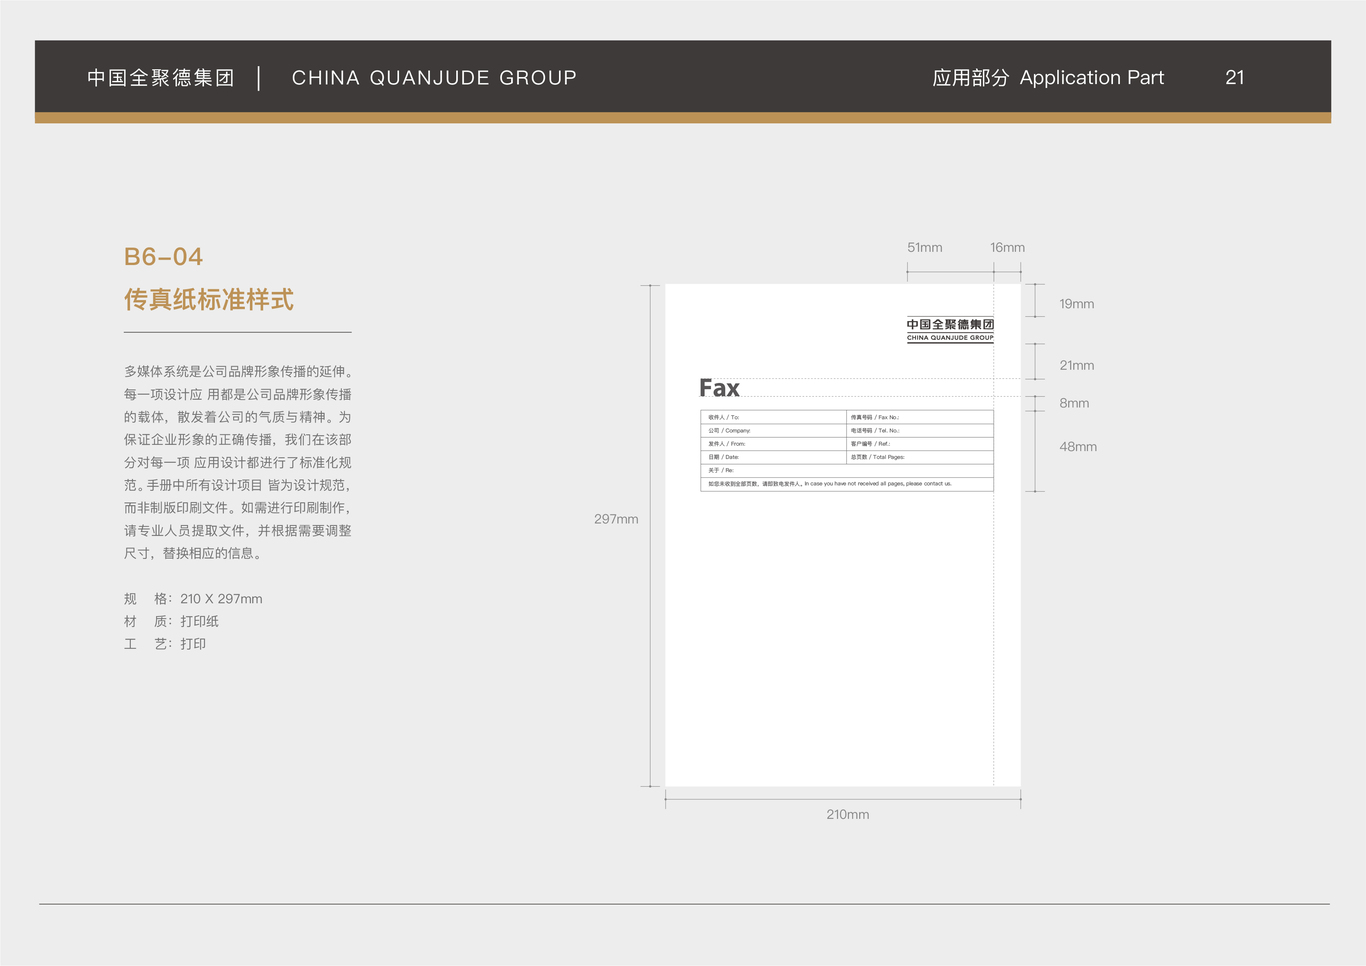Click the paragraph line starting "多媒体系统是公司品牌"
The width and height of the screenshot is (1366, 966).
(238, 372)
